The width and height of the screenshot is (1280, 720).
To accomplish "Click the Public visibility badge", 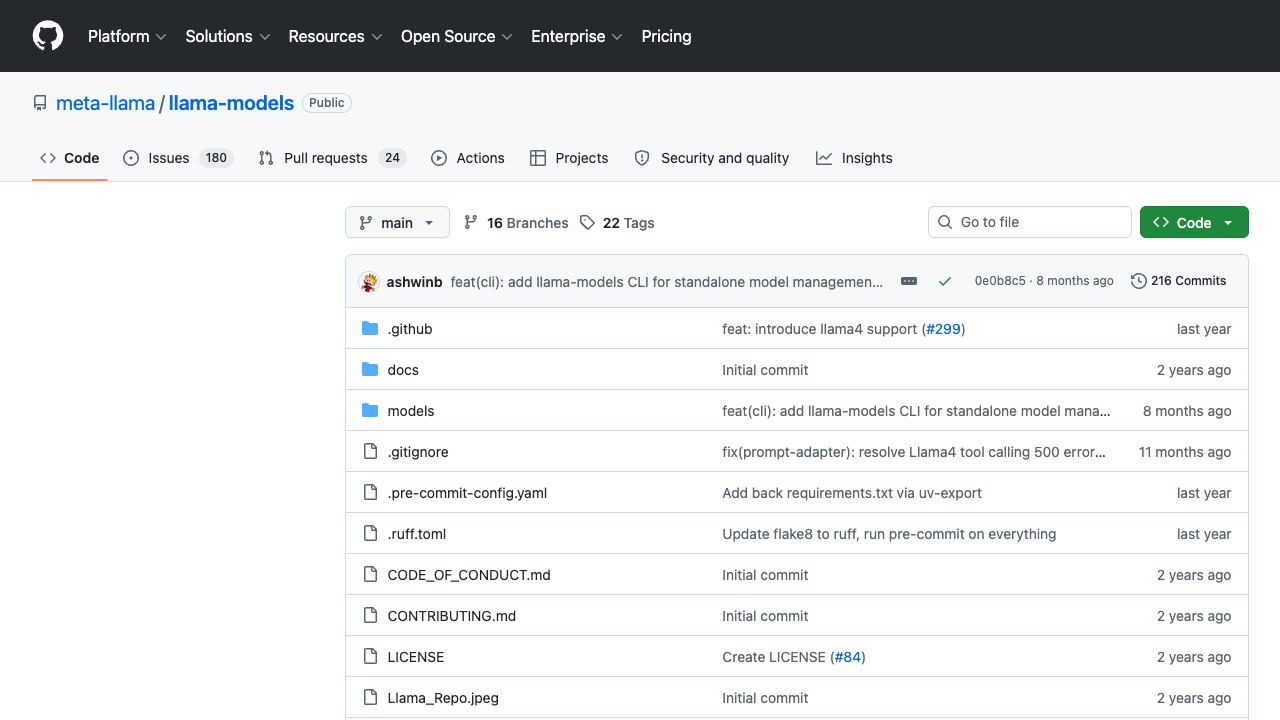I will click(327, 103).
